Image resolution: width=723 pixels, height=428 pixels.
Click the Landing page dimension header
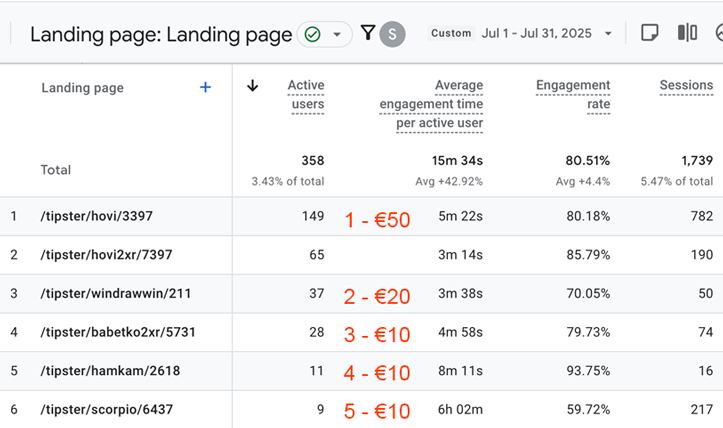[x=83, y=88]
